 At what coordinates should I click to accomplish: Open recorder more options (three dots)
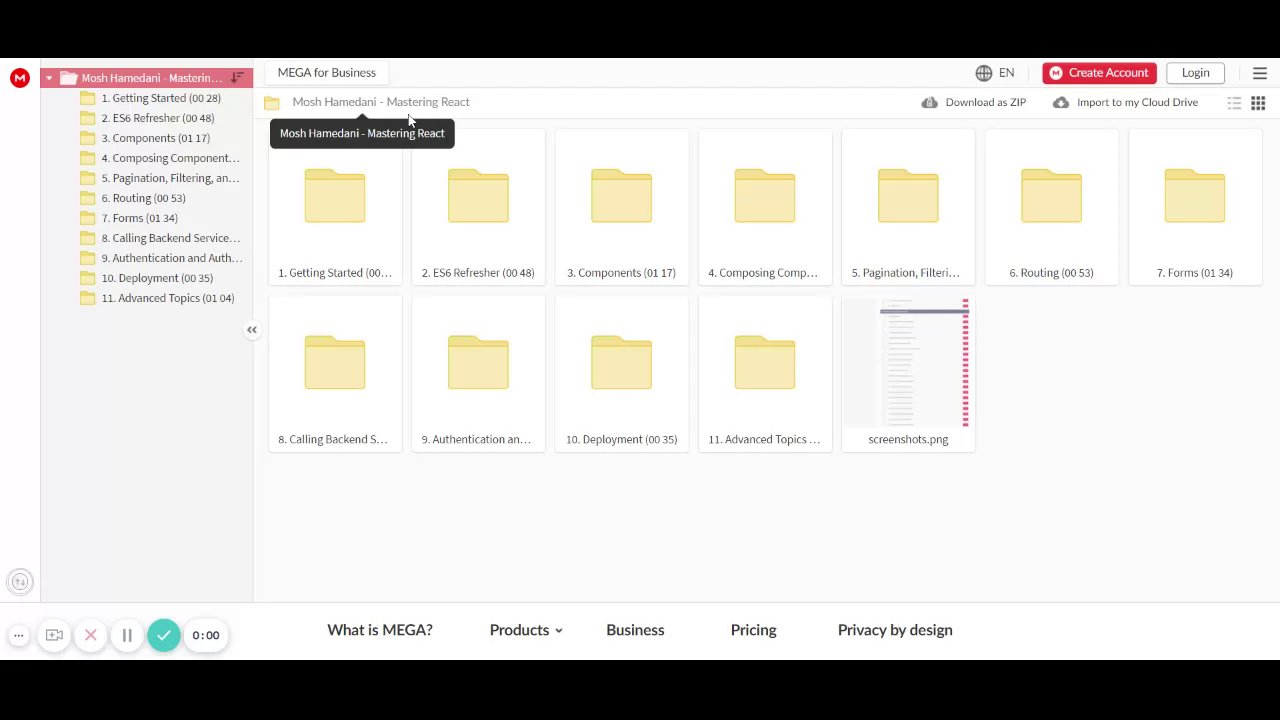coord(18,635)
